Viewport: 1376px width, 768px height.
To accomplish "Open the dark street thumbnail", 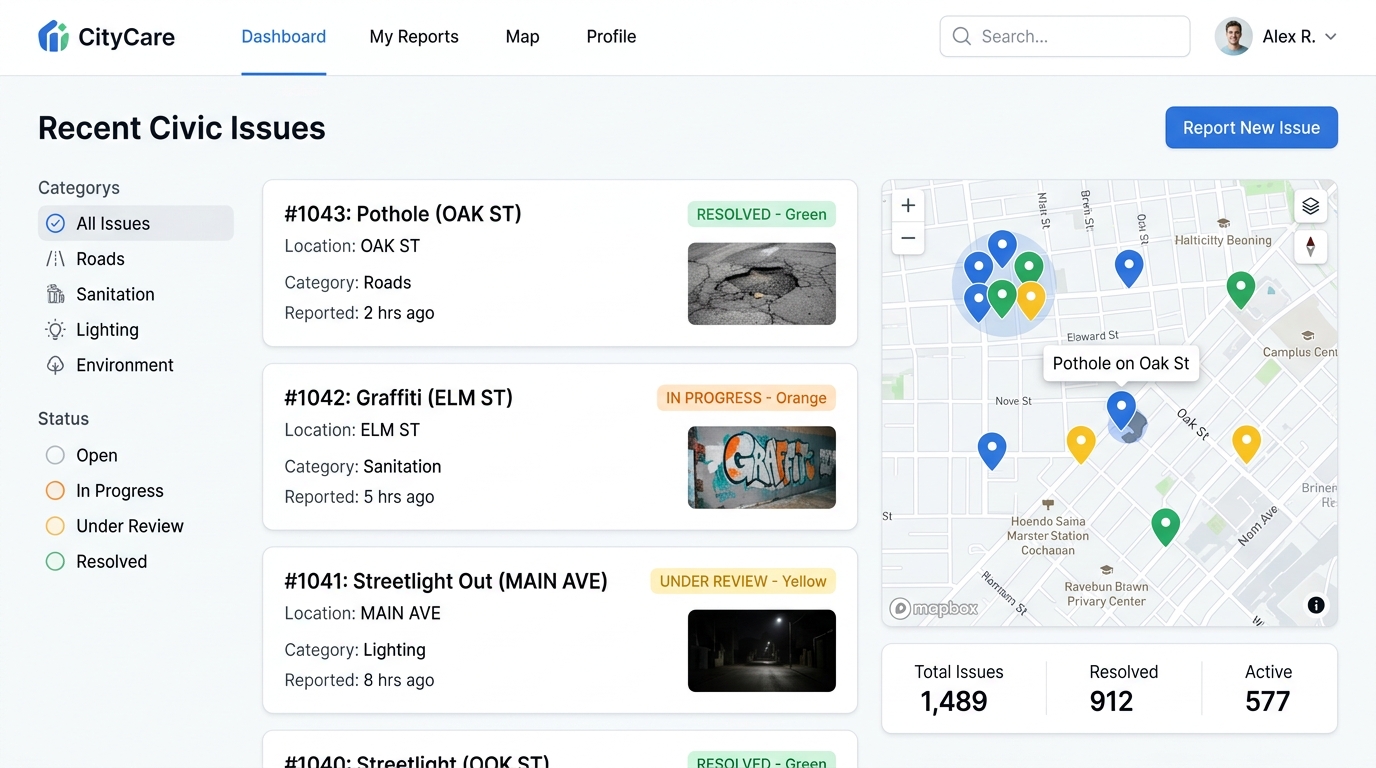I will [x=762, y=651].
